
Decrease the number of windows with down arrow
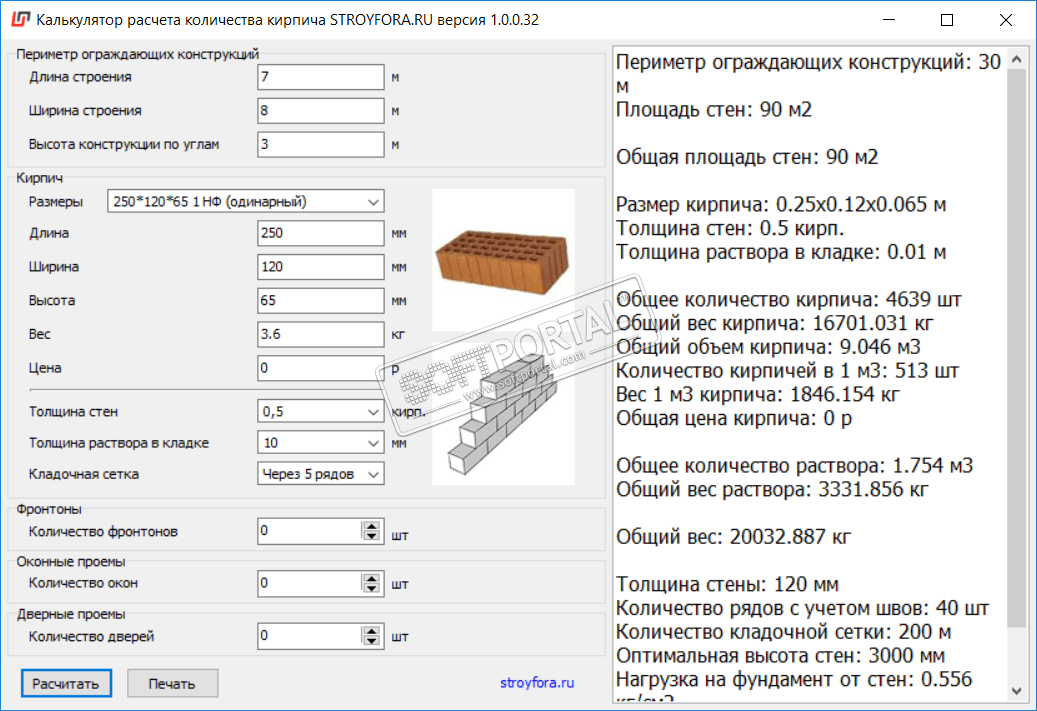[x=373, y=588]
